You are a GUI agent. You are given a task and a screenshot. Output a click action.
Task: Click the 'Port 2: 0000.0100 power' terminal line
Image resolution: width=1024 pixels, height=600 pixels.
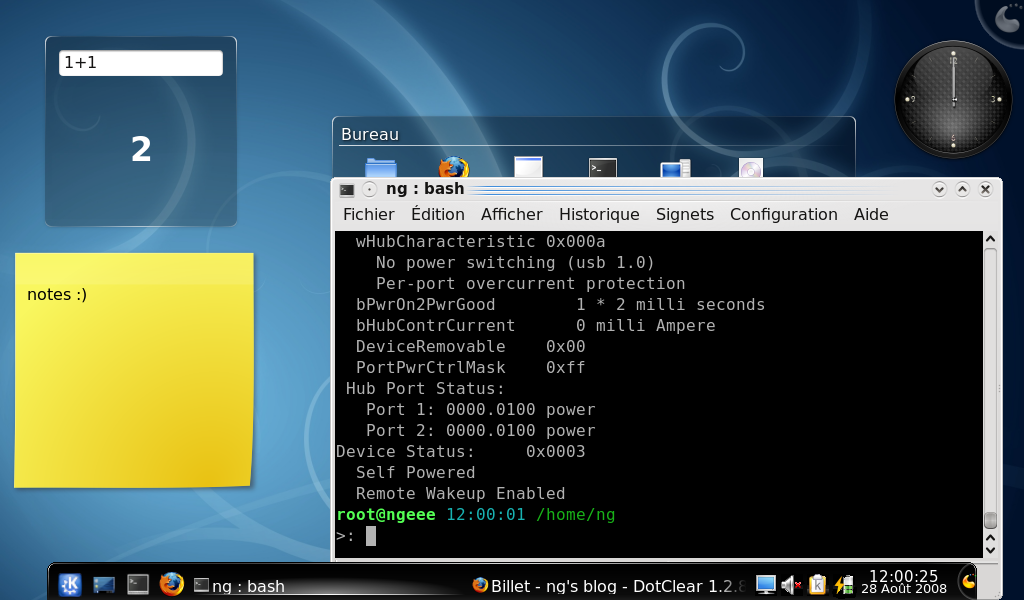[x=480, y=430]
